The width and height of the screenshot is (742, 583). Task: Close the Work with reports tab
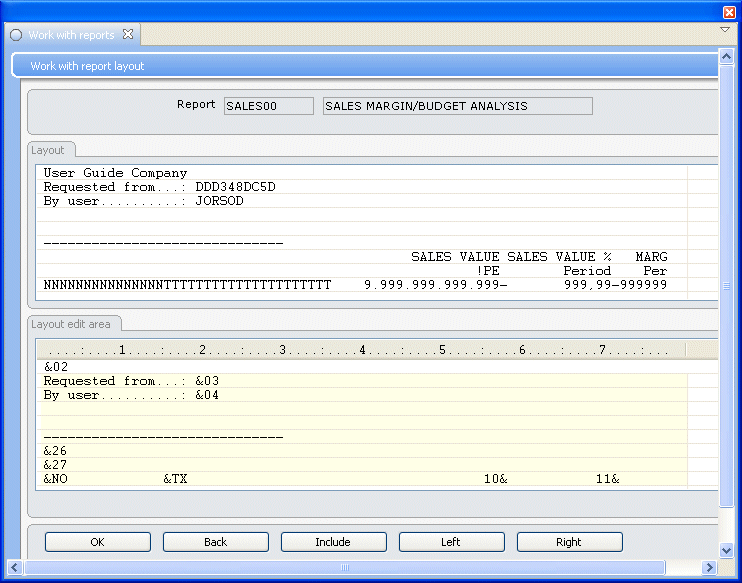coord(127,34)
